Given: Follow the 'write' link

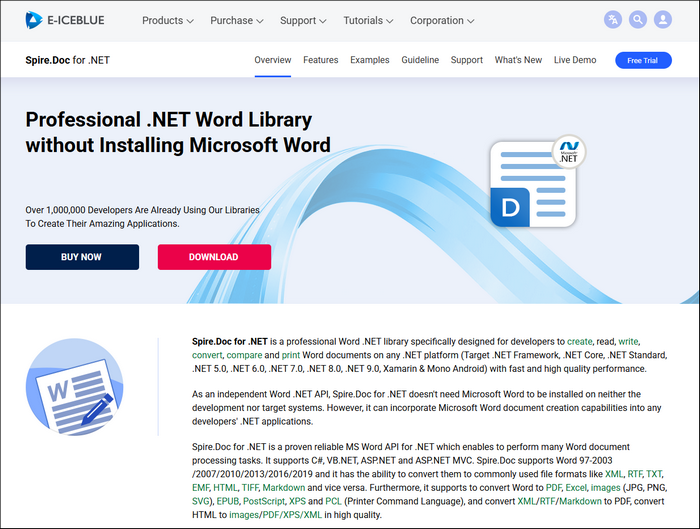Looking at the screenshot, I should click(628, 342).
